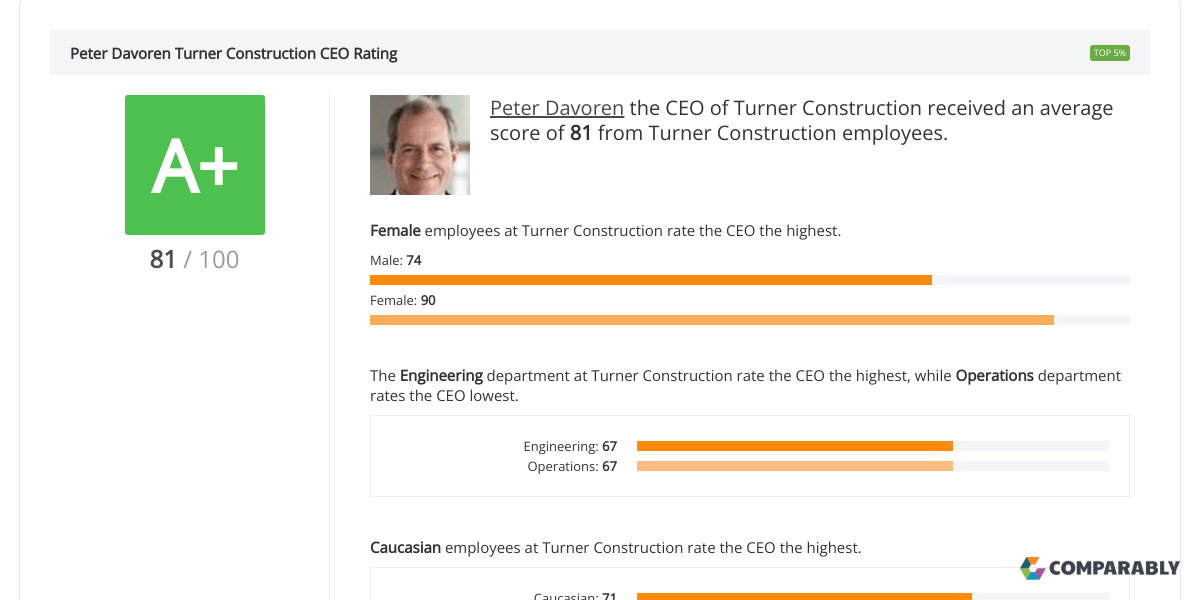Click the CEO Rating section header title

(234, 54)
